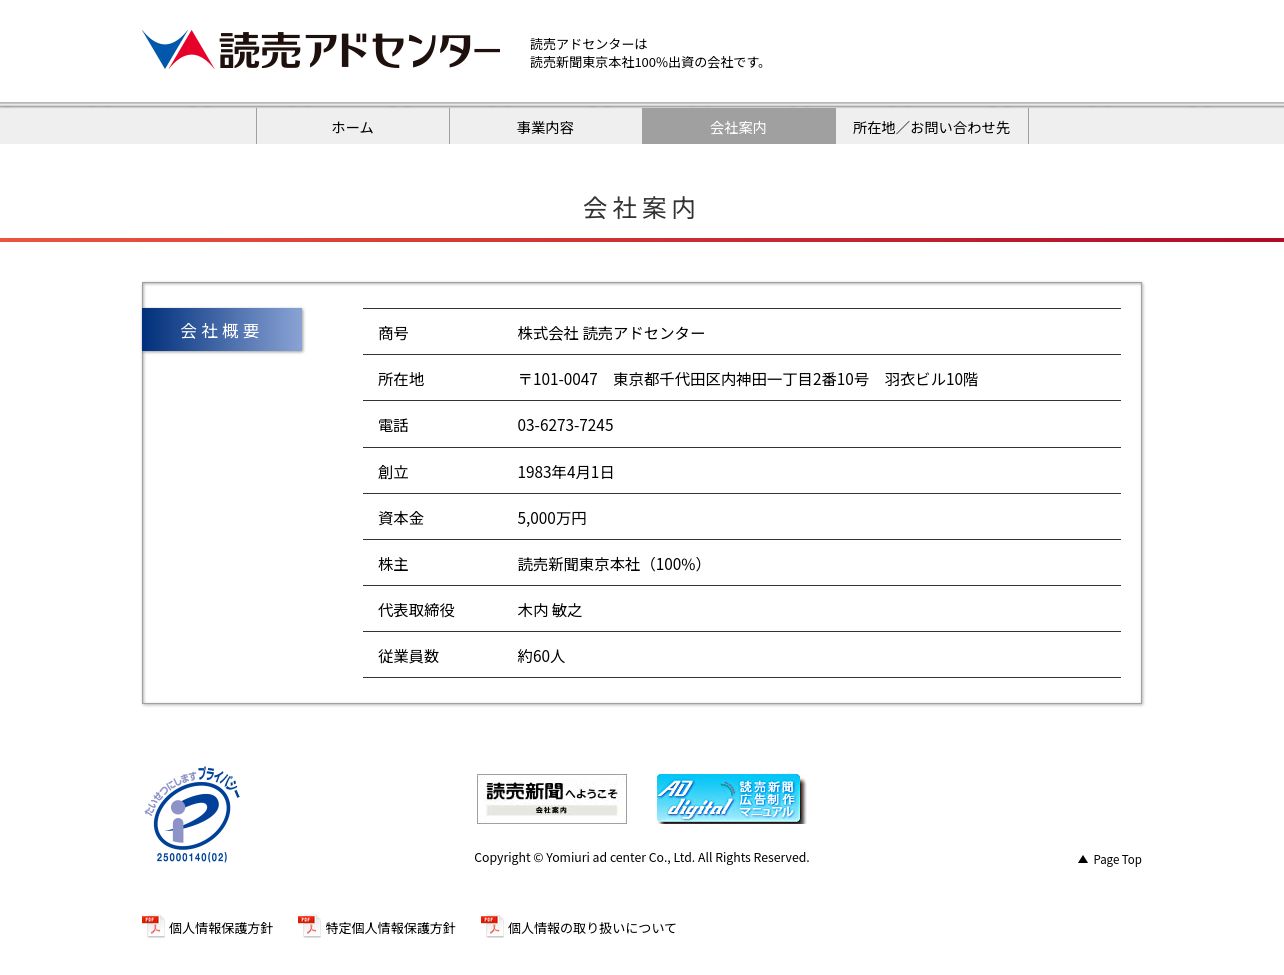Select the 会社案内 navigation tab
The width and height of the screenshot is (1284, 975).
click(739, 127)
